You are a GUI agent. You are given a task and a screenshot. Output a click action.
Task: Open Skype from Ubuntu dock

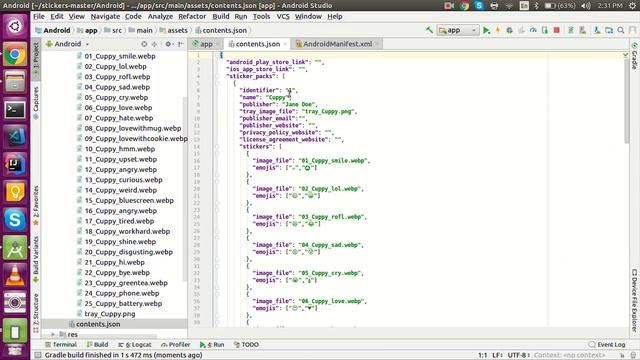pos(15,219)
